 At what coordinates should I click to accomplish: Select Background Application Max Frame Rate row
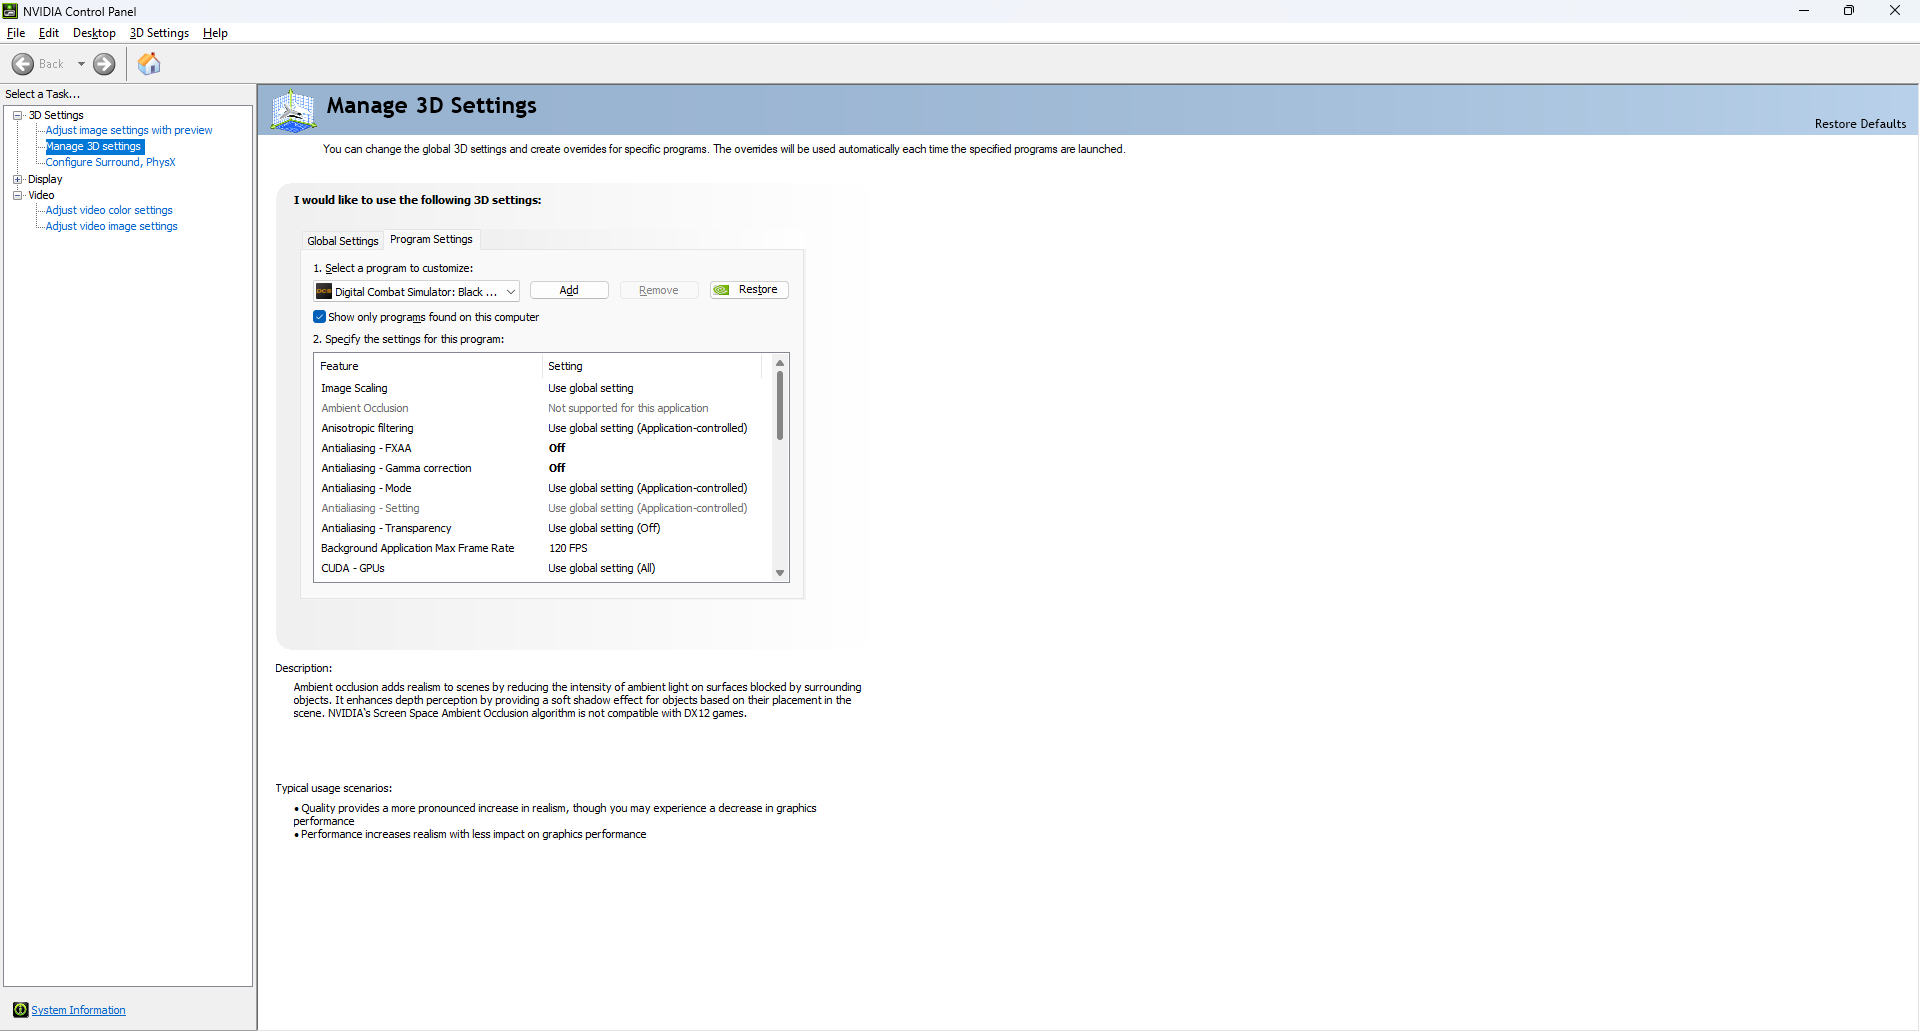click(543, 548)
